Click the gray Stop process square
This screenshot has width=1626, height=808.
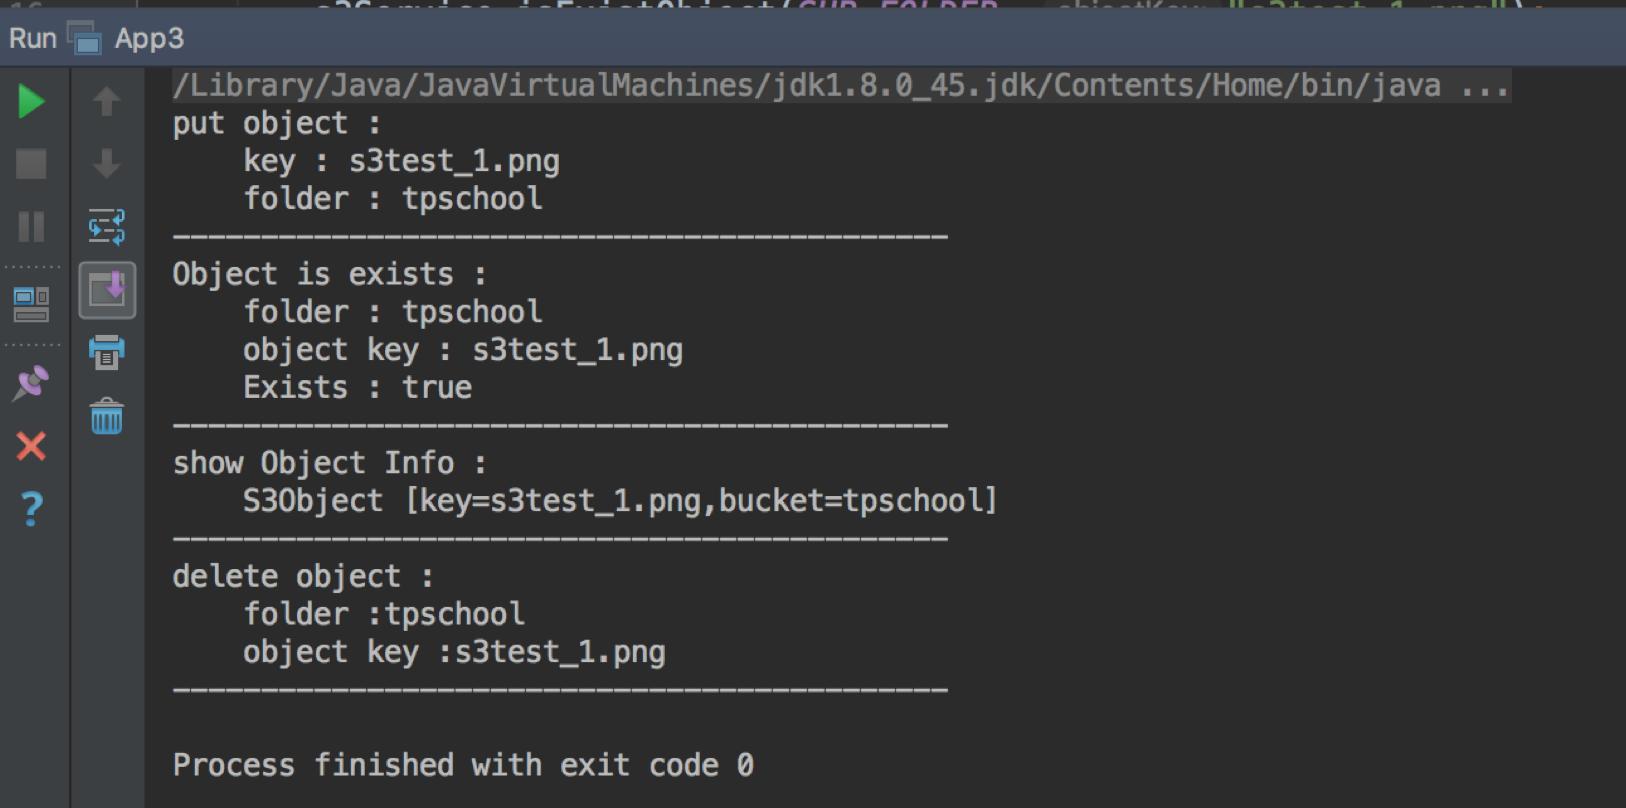point(31,164)
